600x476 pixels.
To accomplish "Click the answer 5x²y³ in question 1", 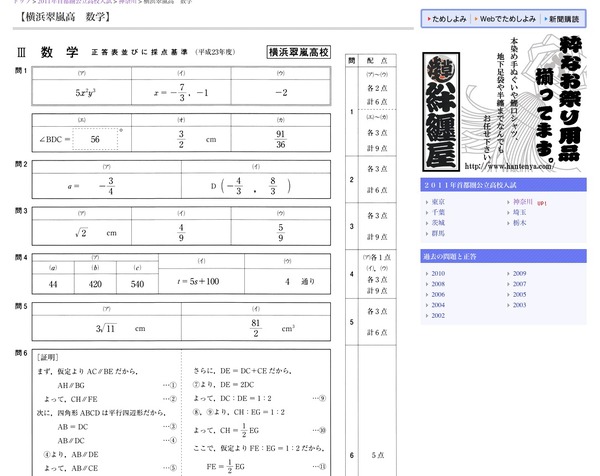I will pos(85,93).
